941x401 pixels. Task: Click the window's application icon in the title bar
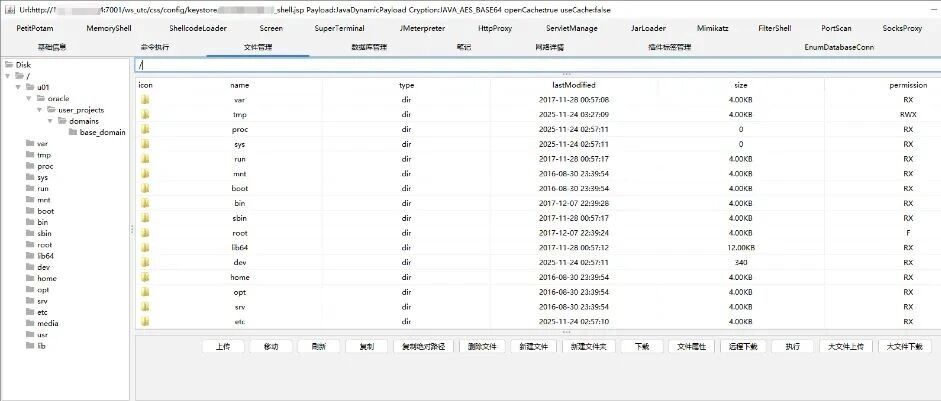(10, 10)
